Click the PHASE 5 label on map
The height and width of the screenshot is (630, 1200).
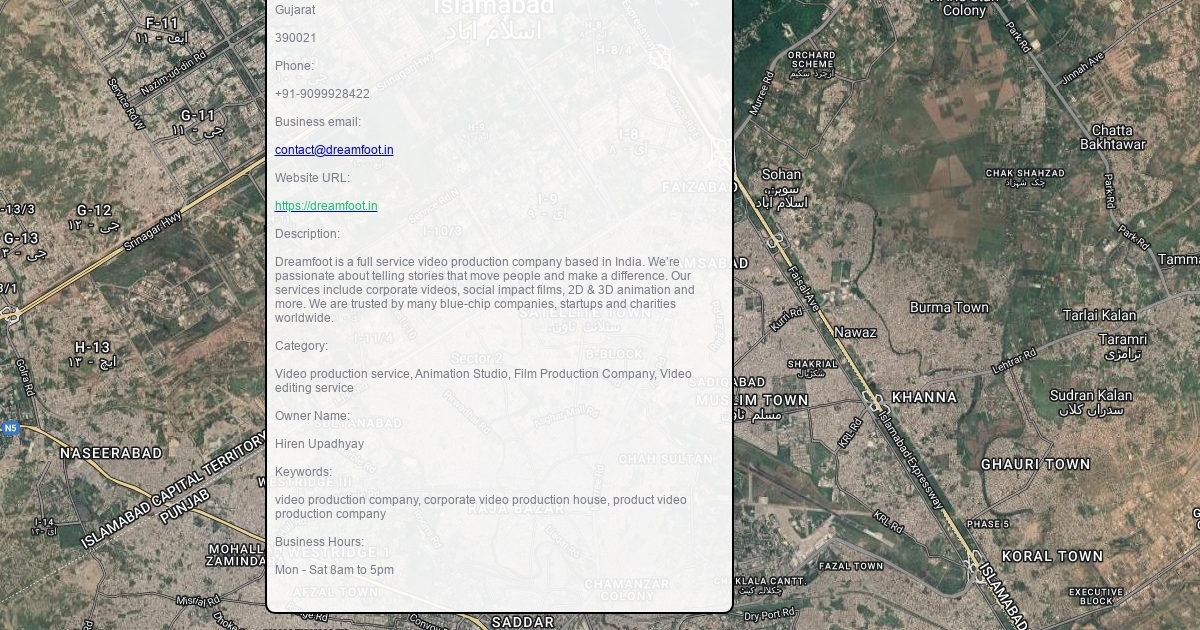(988, 524)
